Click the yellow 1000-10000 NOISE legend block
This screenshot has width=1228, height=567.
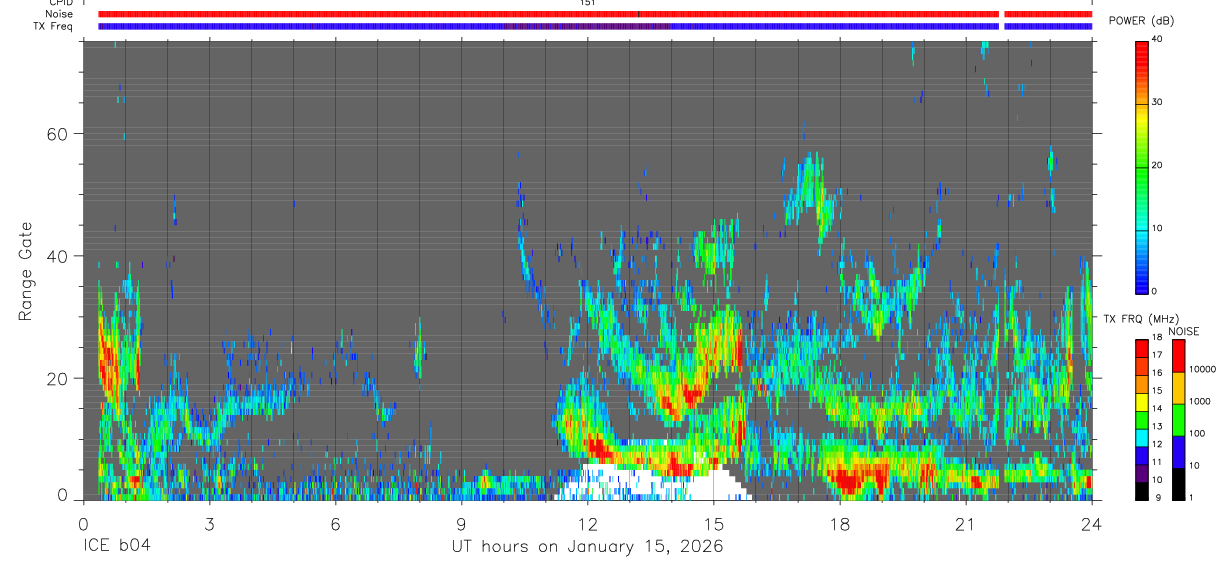[1178, 388]
